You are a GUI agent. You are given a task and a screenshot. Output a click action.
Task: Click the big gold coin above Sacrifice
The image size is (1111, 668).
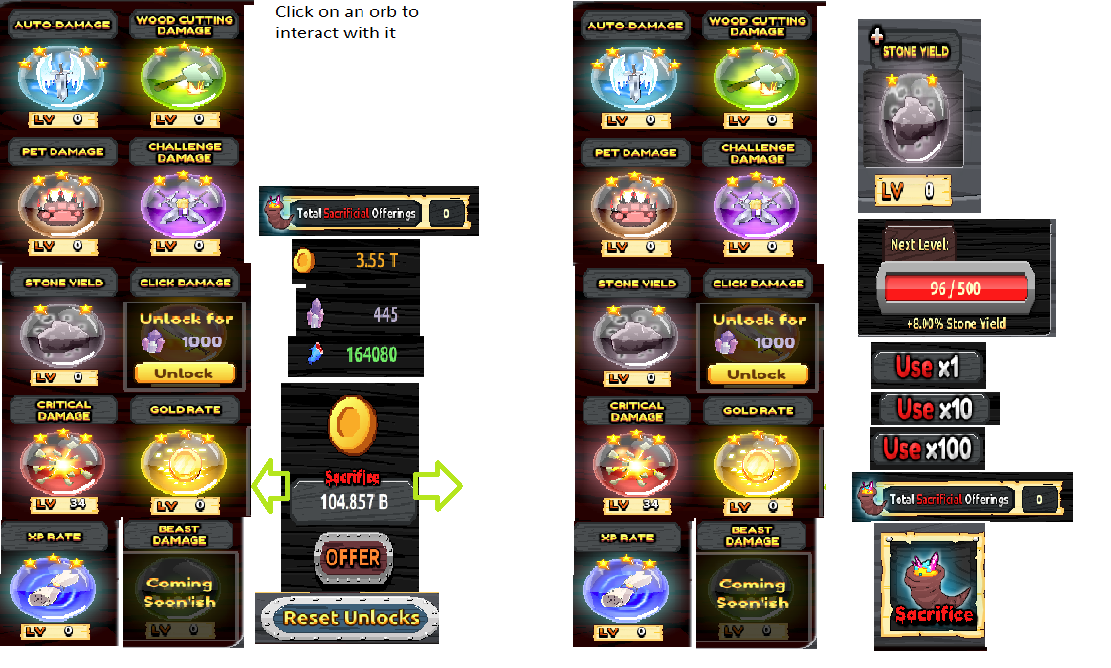[x=353, y=425]
